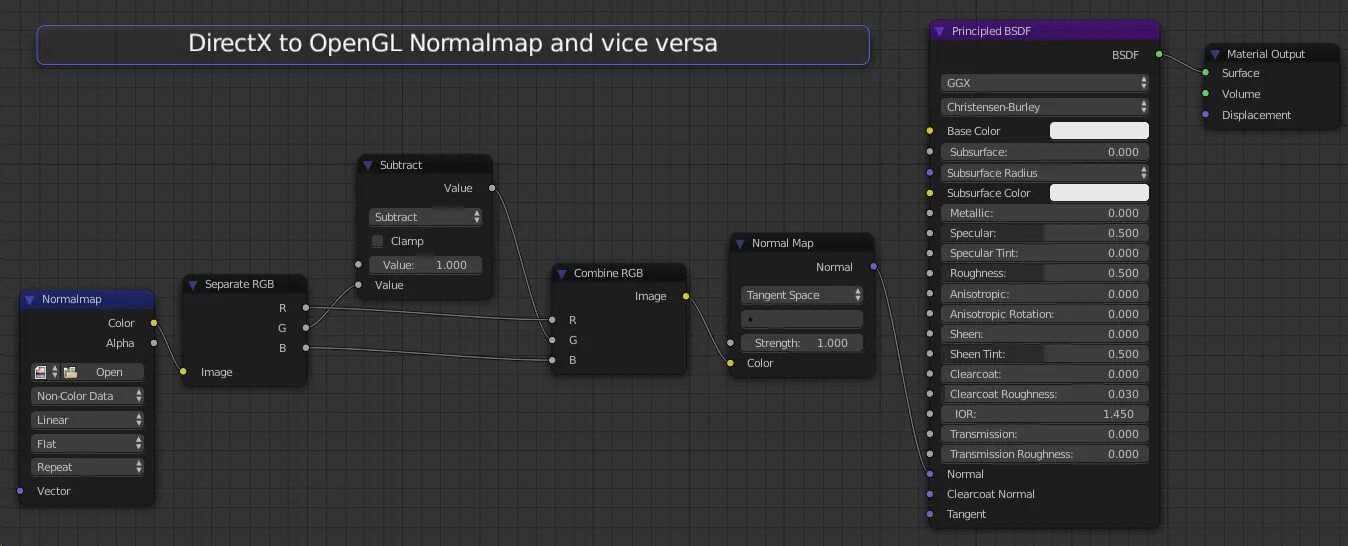This screenshot has width=1348, height=546.
Task: Click Subtract node Value output socket
Action: coord(492,188)
